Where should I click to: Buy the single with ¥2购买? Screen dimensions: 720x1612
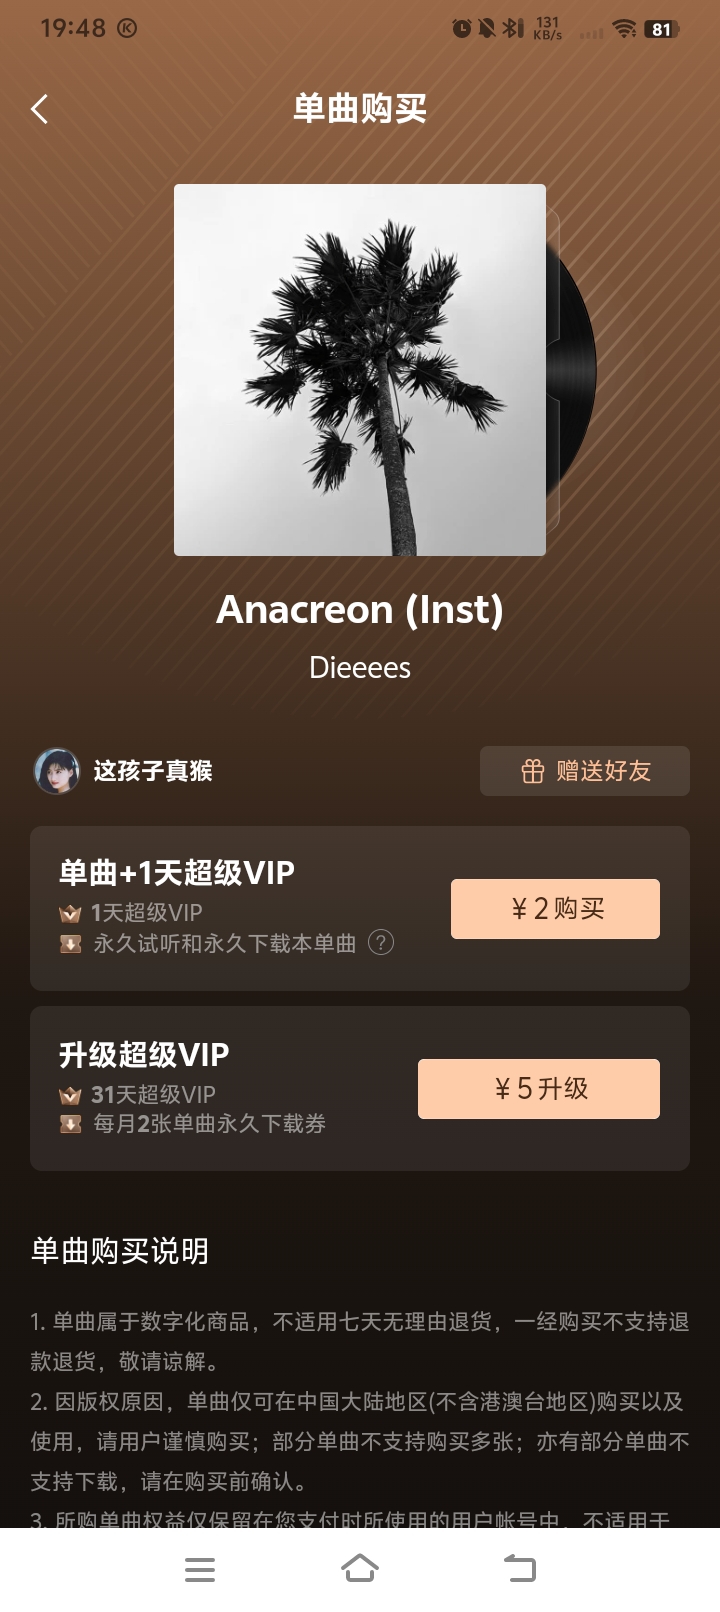555,909
